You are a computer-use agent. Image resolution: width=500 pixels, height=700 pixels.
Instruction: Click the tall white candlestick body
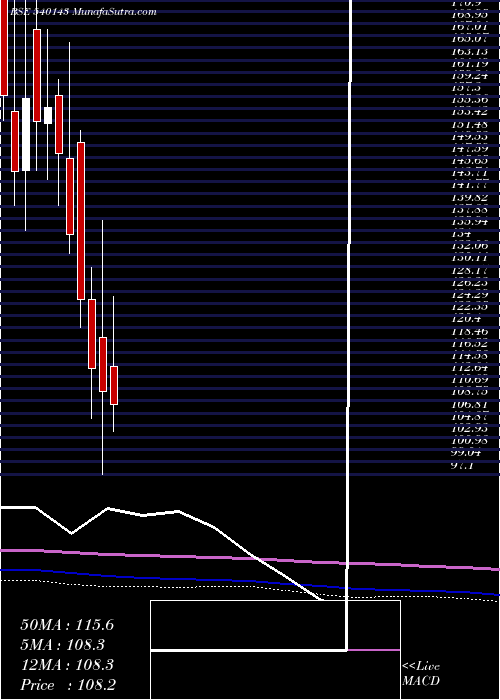tap(26, 134)
